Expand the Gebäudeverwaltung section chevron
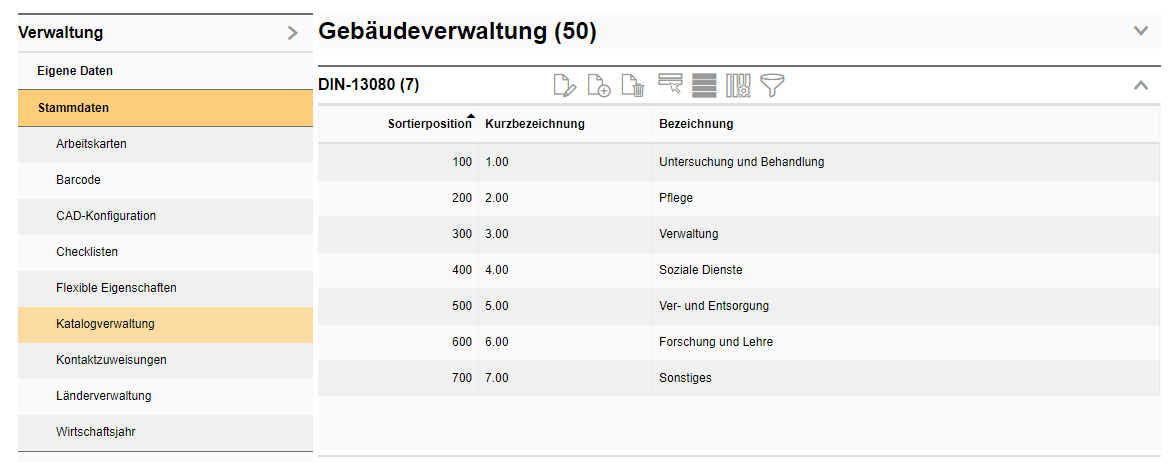1175x462 pixels. [x=1141, y=31]
